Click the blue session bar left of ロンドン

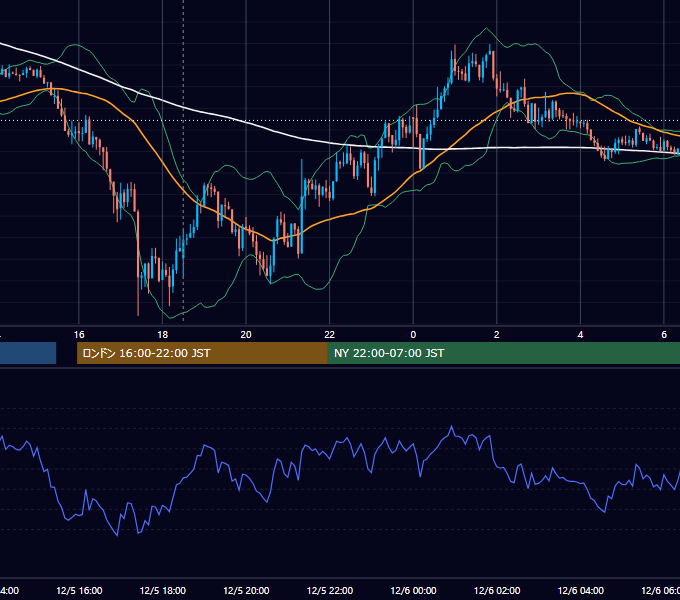tap(28, 353)
